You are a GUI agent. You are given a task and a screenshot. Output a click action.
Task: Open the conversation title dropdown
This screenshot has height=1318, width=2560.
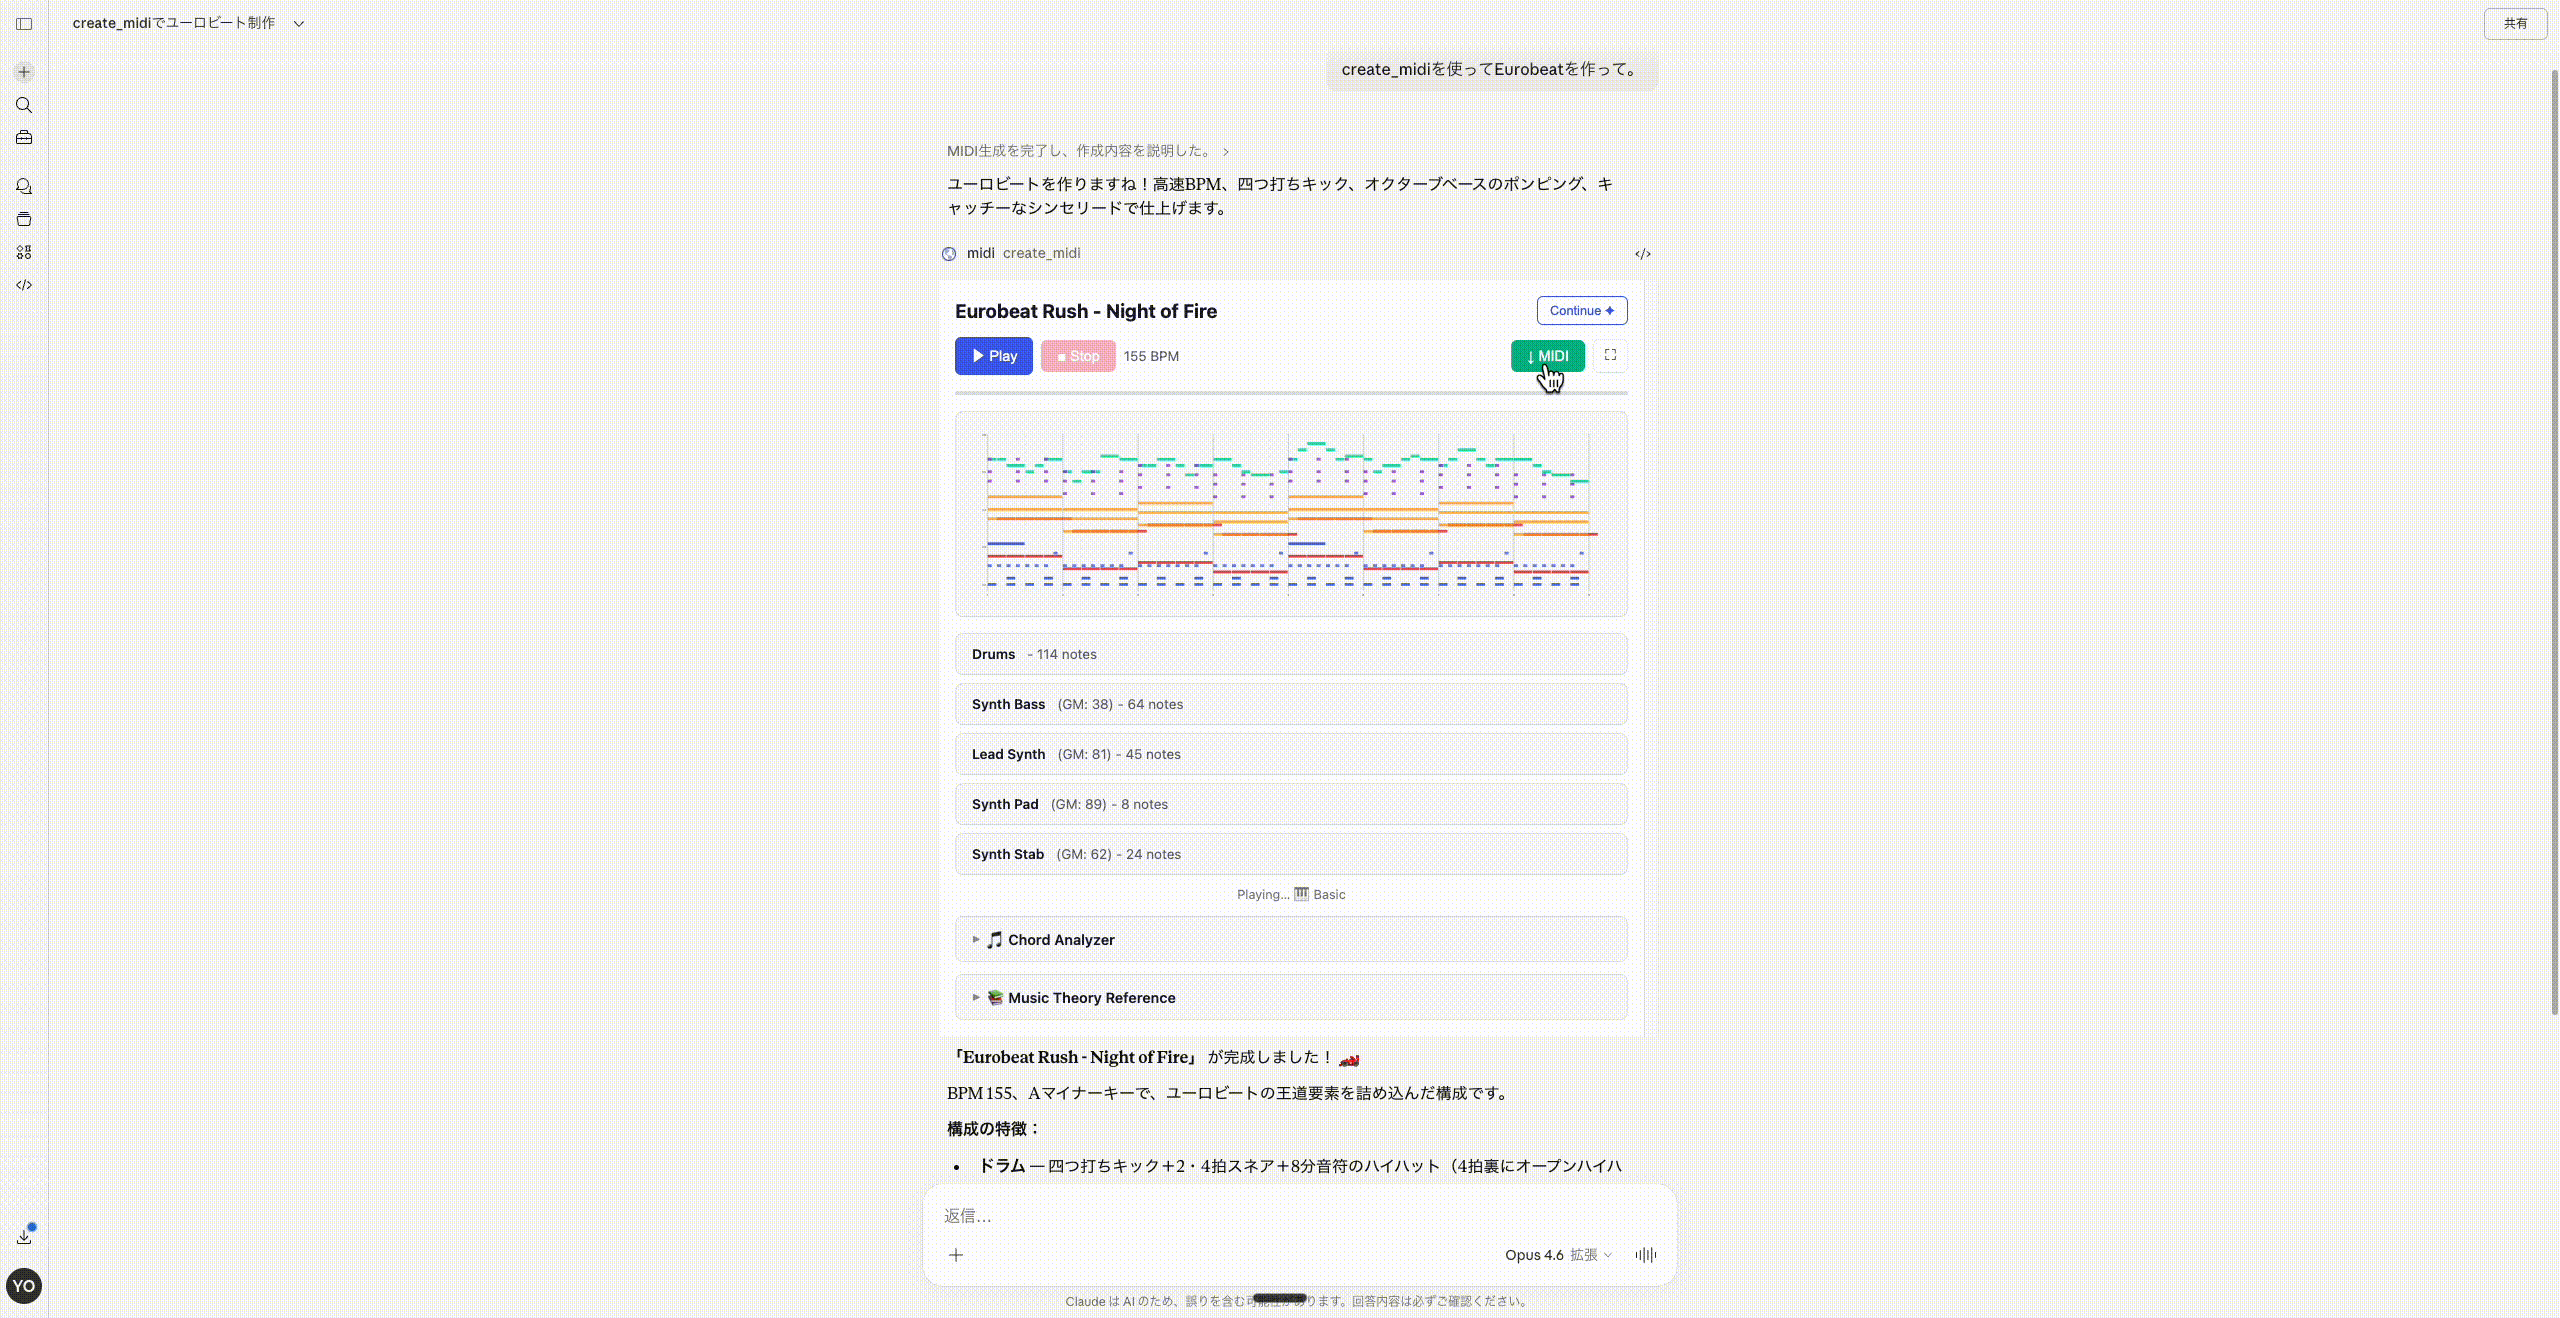tap(297, 22)
